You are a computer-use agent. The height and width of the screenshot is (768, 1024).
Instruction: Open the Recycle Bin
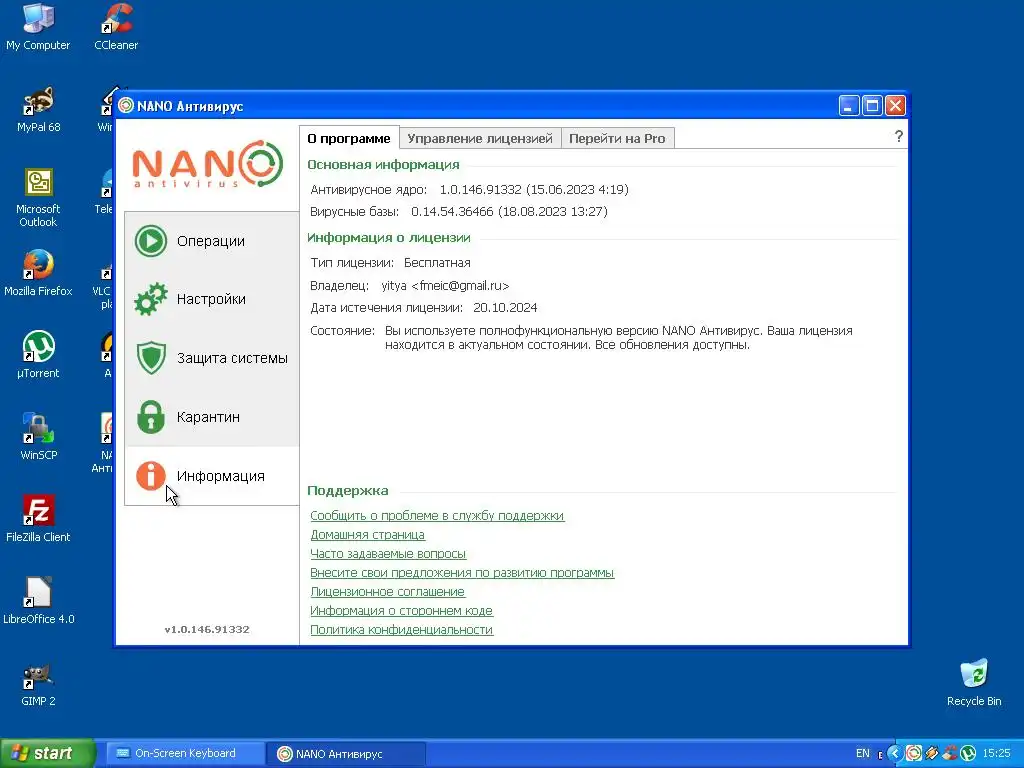pyautogui.click(x=974, y=684)
